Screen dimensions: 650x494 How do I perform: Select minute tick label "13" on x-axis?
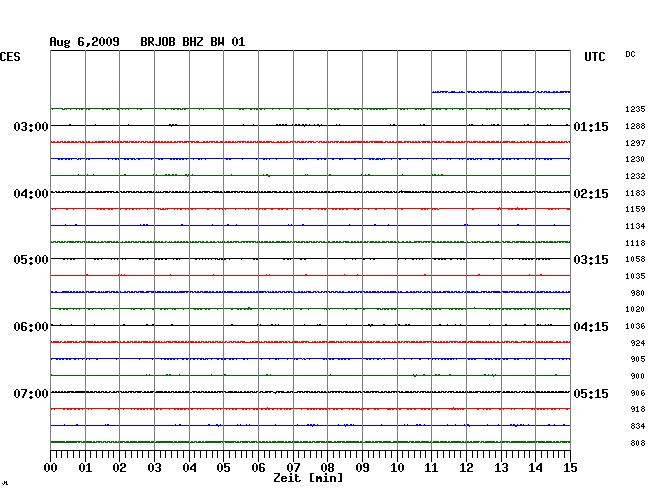(x=501, y=468)
